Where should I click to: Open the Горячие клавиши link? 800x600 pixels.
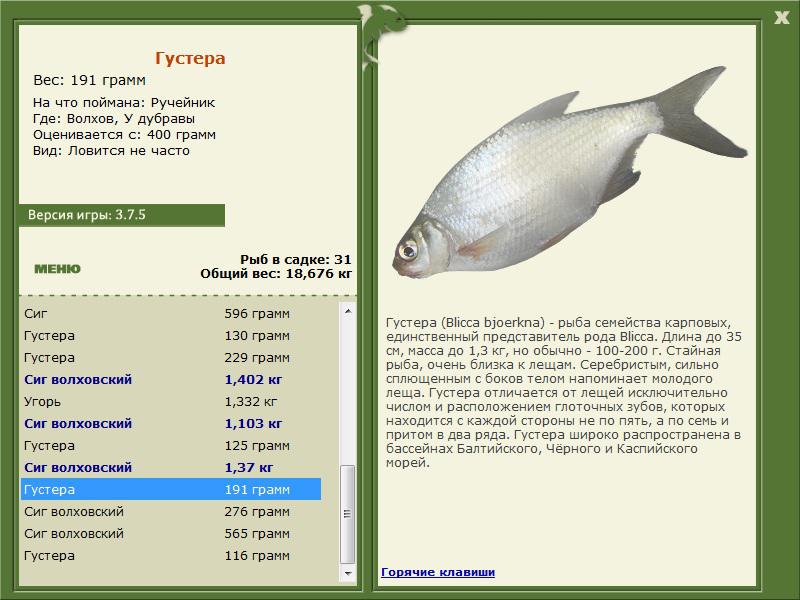[438, 572]
